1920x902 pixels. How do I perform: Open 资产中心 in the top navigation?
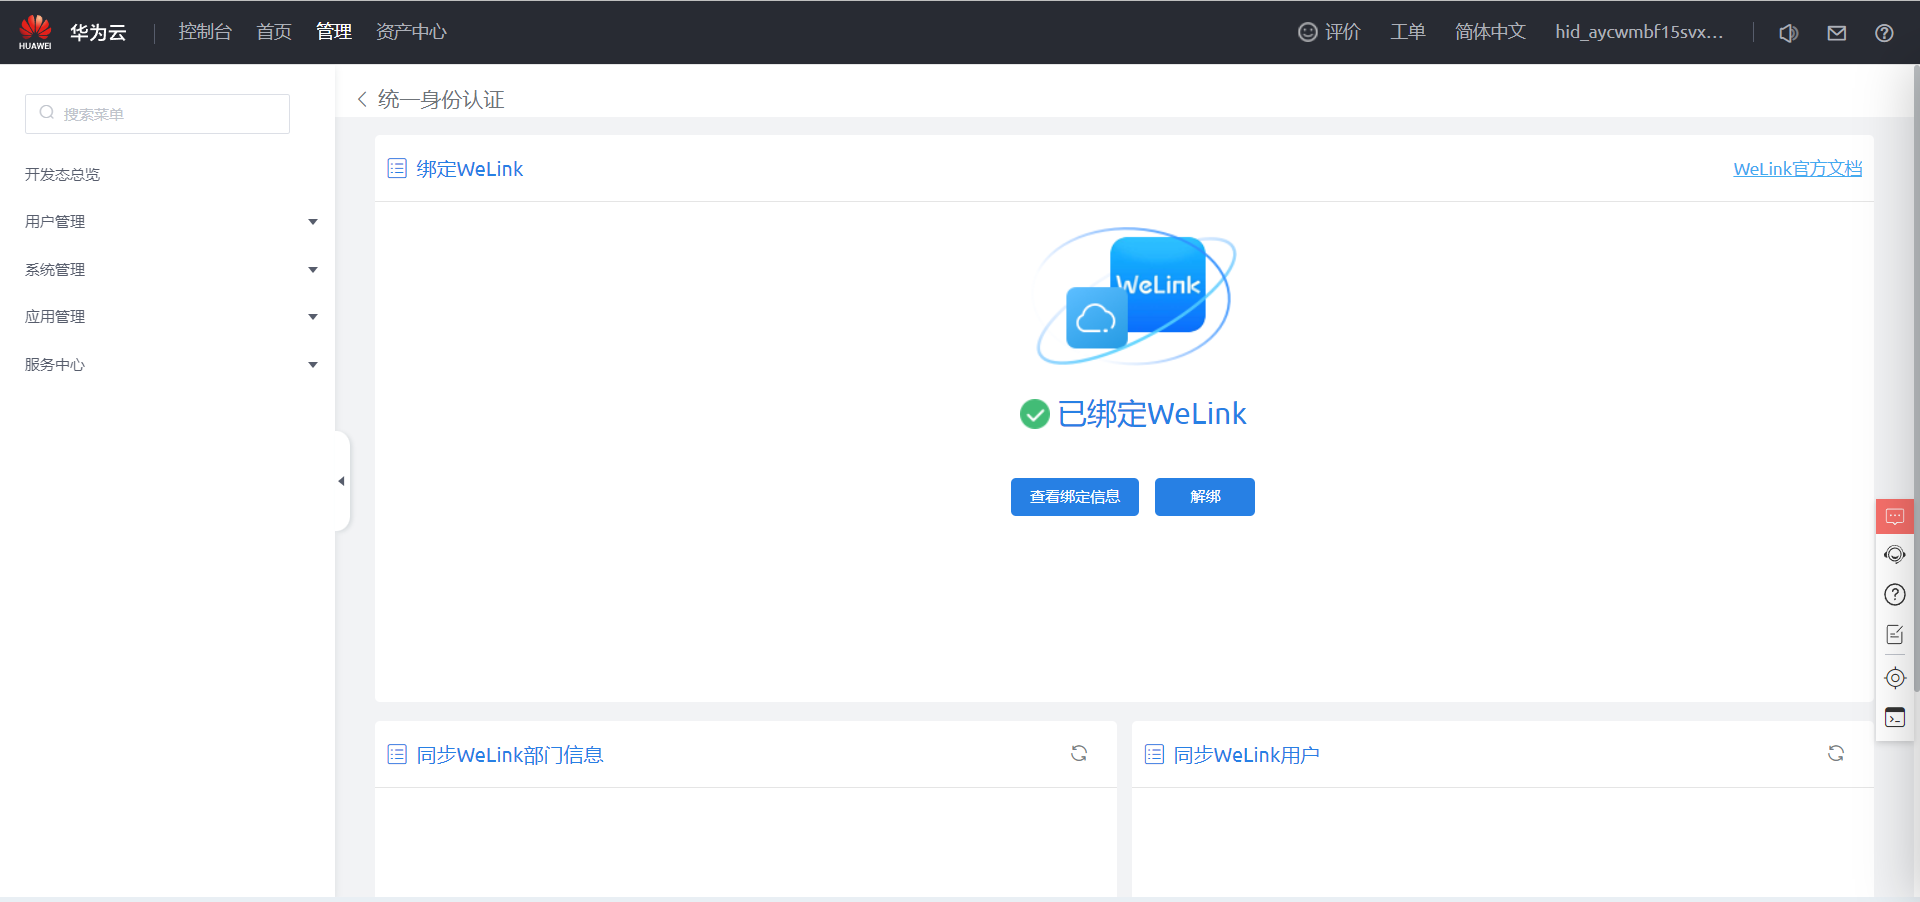point(411,32)
